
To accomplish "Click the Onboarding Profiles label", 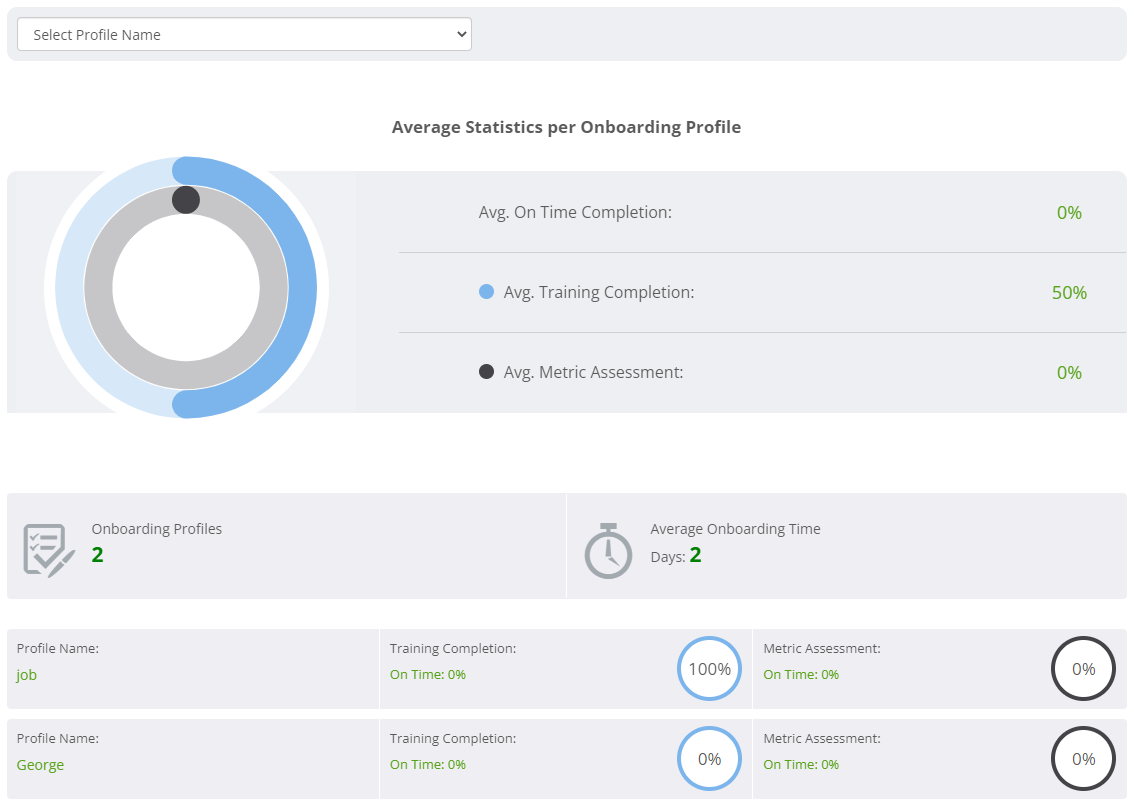I will tap(157, 529).
